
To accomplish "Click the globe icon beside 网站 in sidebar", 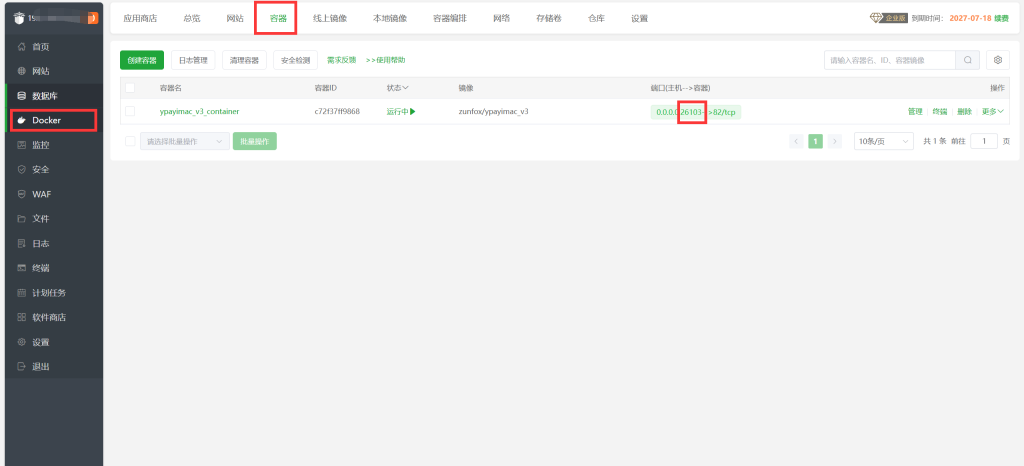I will click(22, 71).
